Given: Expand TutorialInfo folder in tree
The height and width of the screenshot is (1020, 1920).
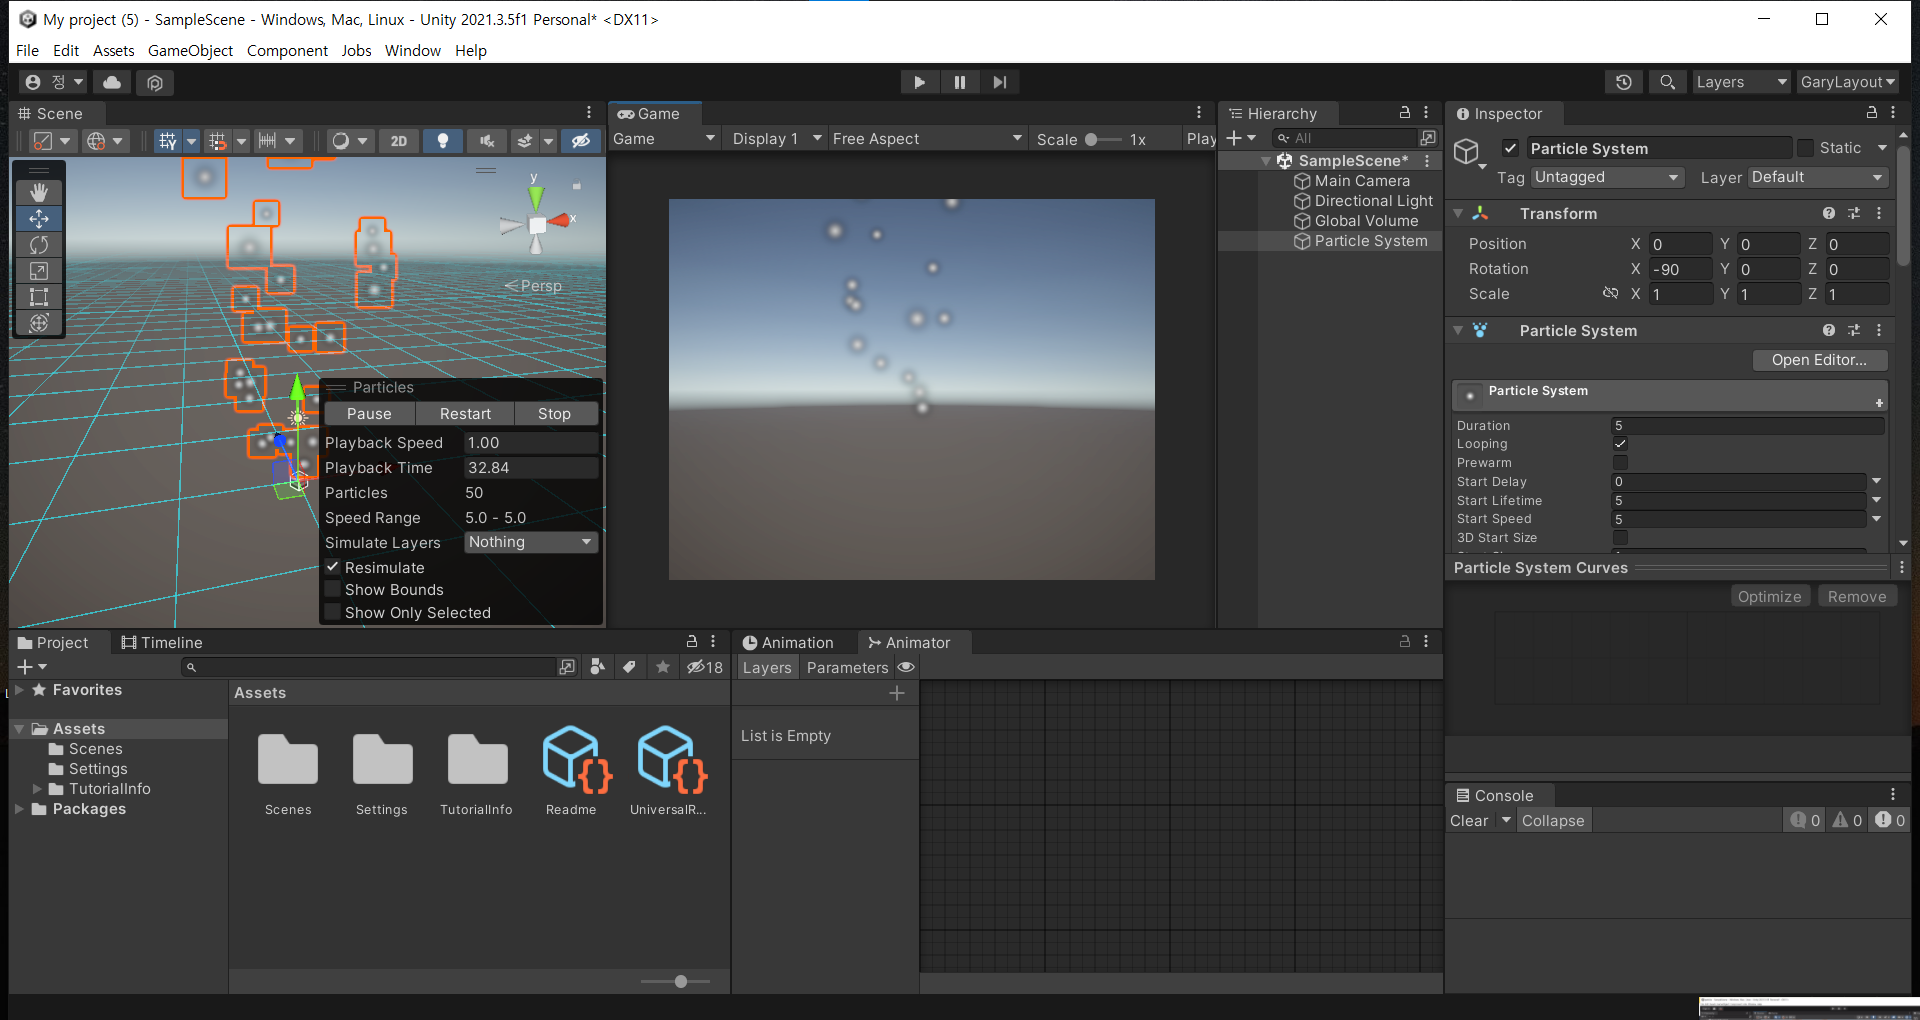Looking at the screenshot, I should [37, 789].
